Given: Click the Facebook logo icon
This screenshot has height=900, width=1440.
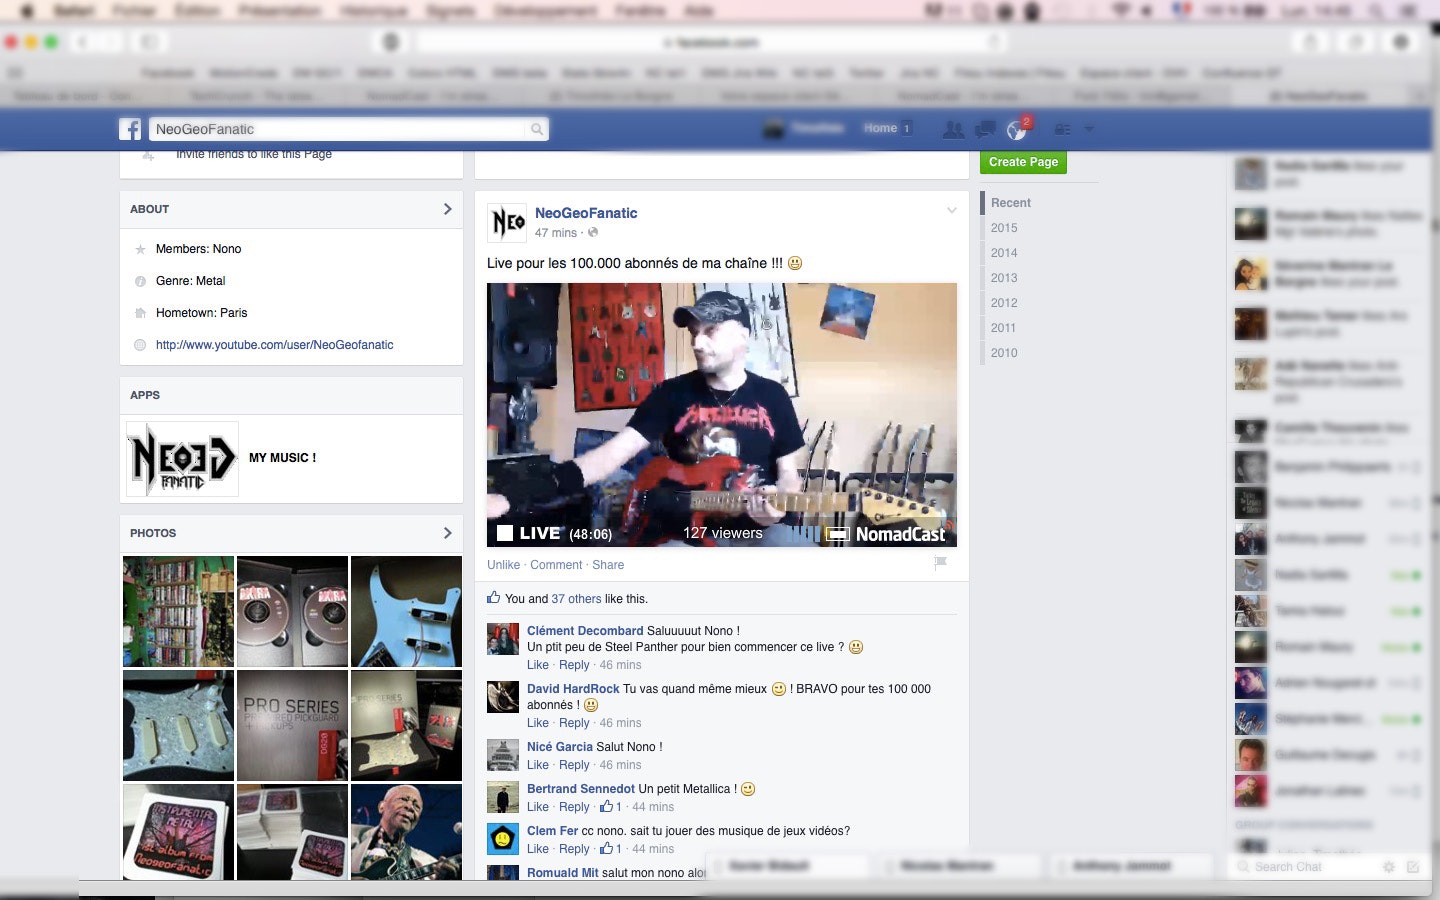Looking at the screenshot, I should [x=130, y=129].
